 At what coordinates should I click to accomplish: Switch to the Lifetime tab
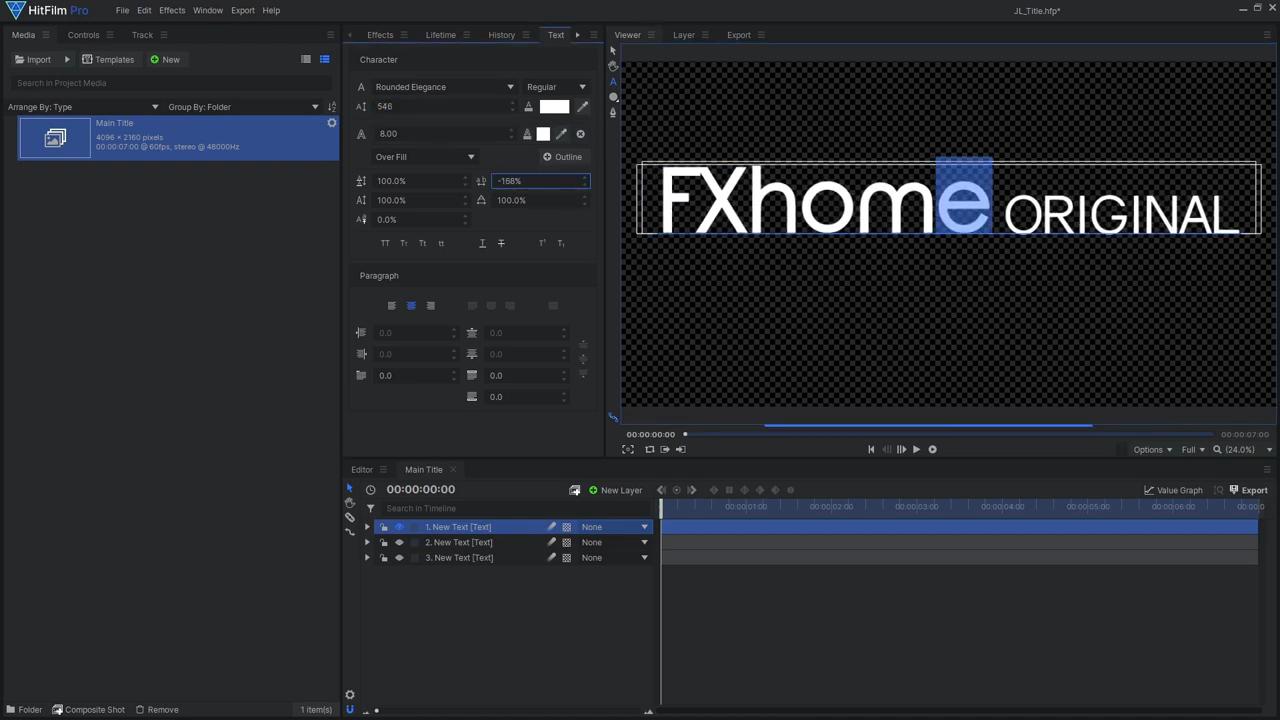440,35
